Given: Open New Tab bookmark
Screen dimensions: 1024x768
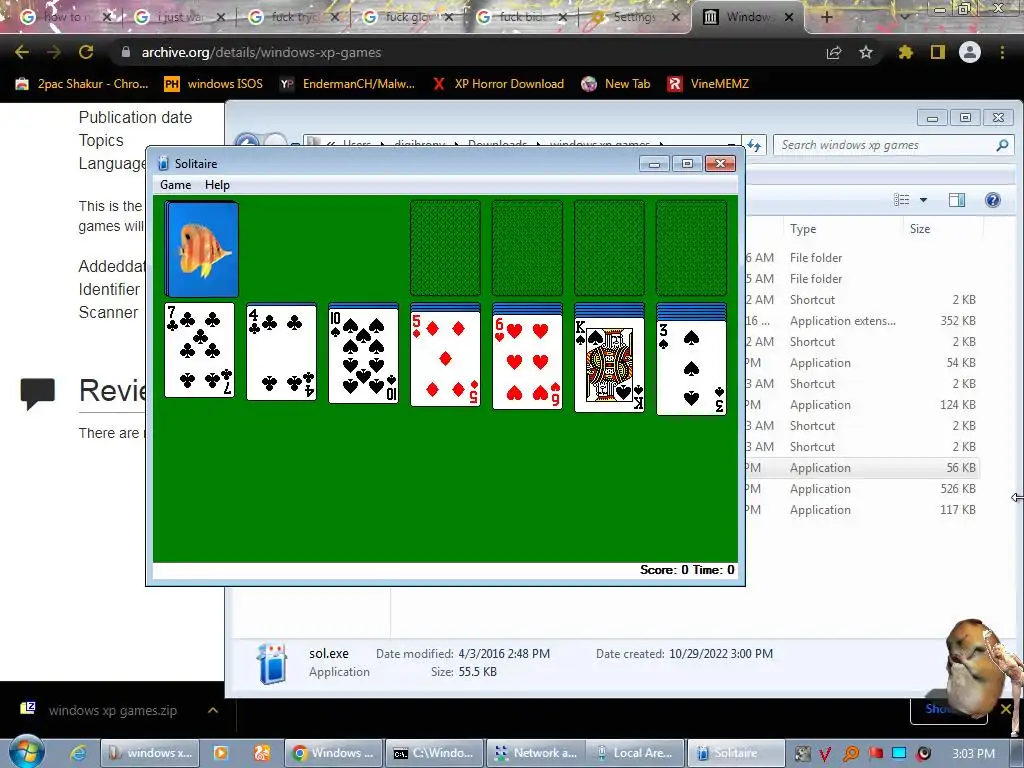Looking at the screenshot, I should coord(616,84).
